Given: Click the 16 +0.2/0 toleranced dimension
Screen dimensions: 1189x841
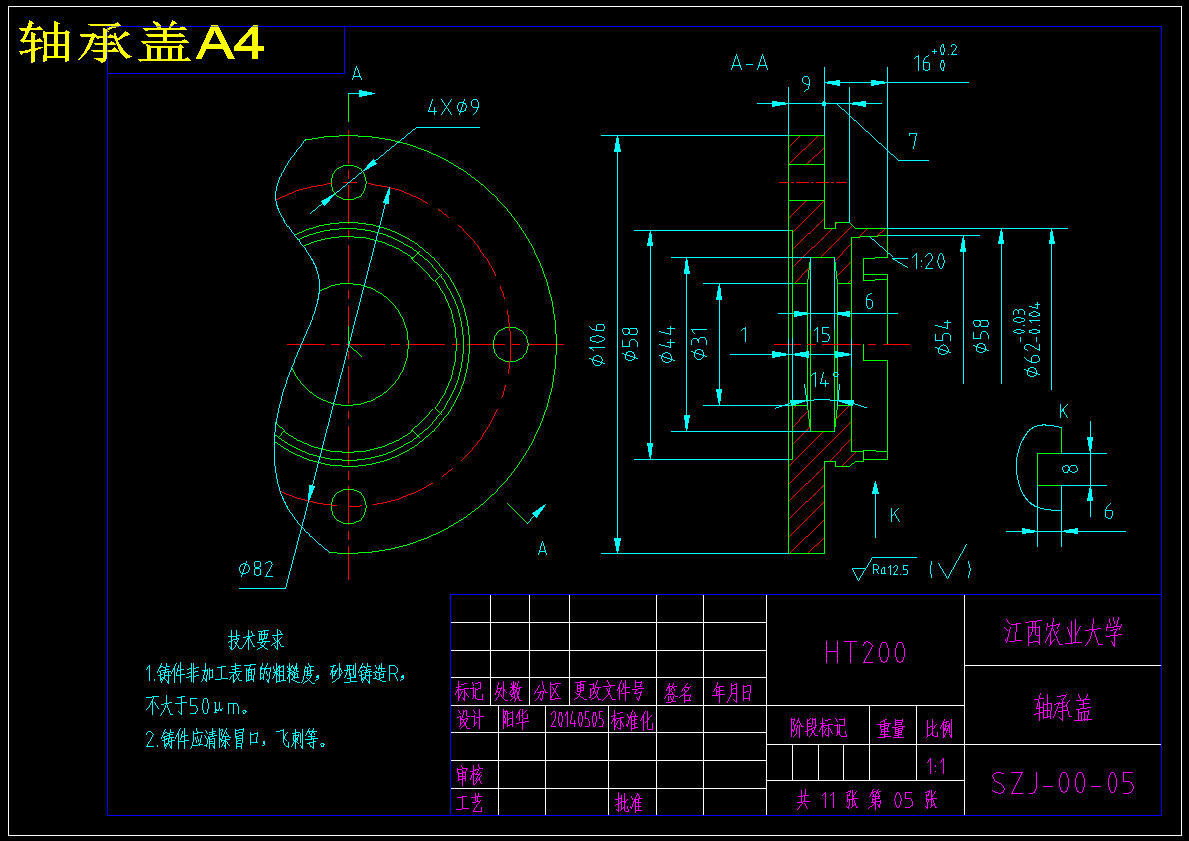Looking at the screenshot, I should click(x=935, y=59).
